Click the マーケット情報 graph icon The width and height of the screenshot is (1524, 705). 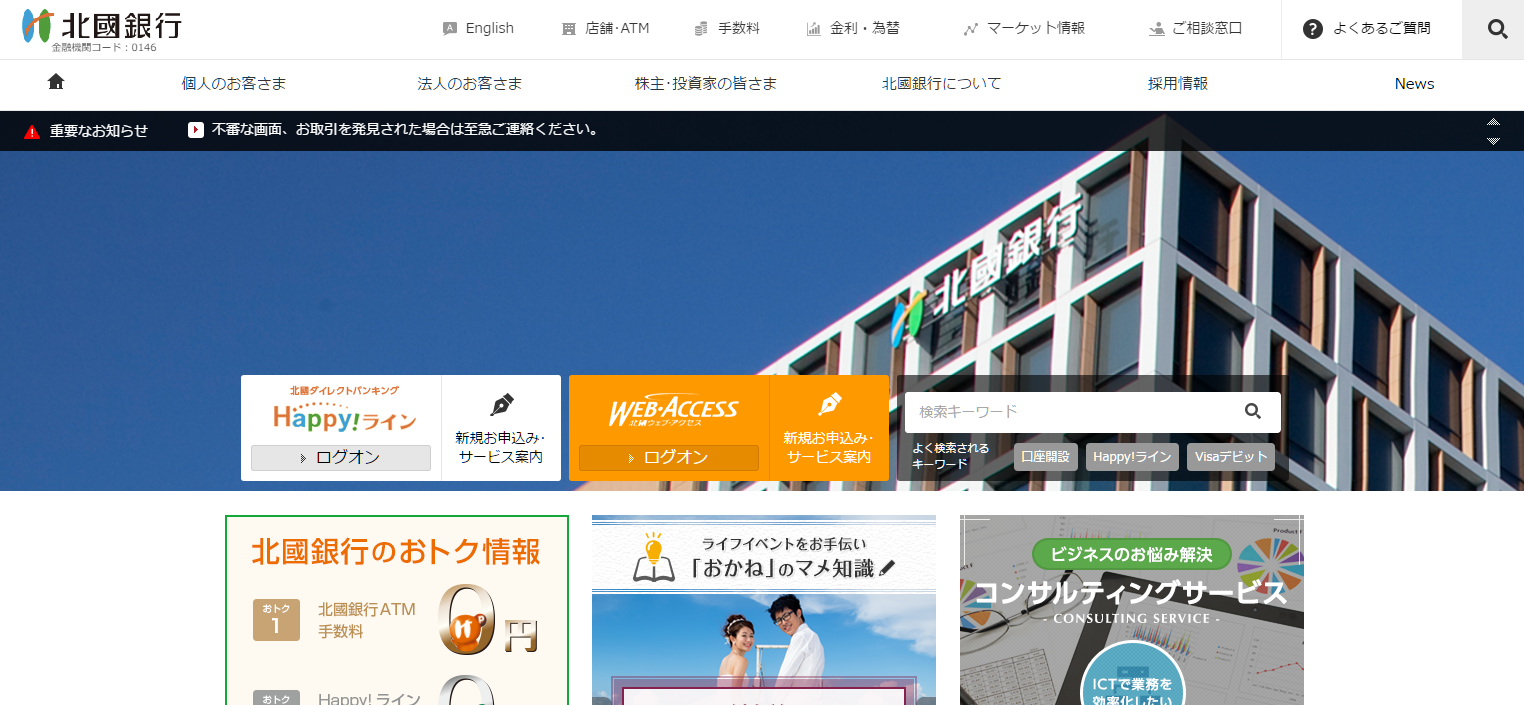click(970, 29)
